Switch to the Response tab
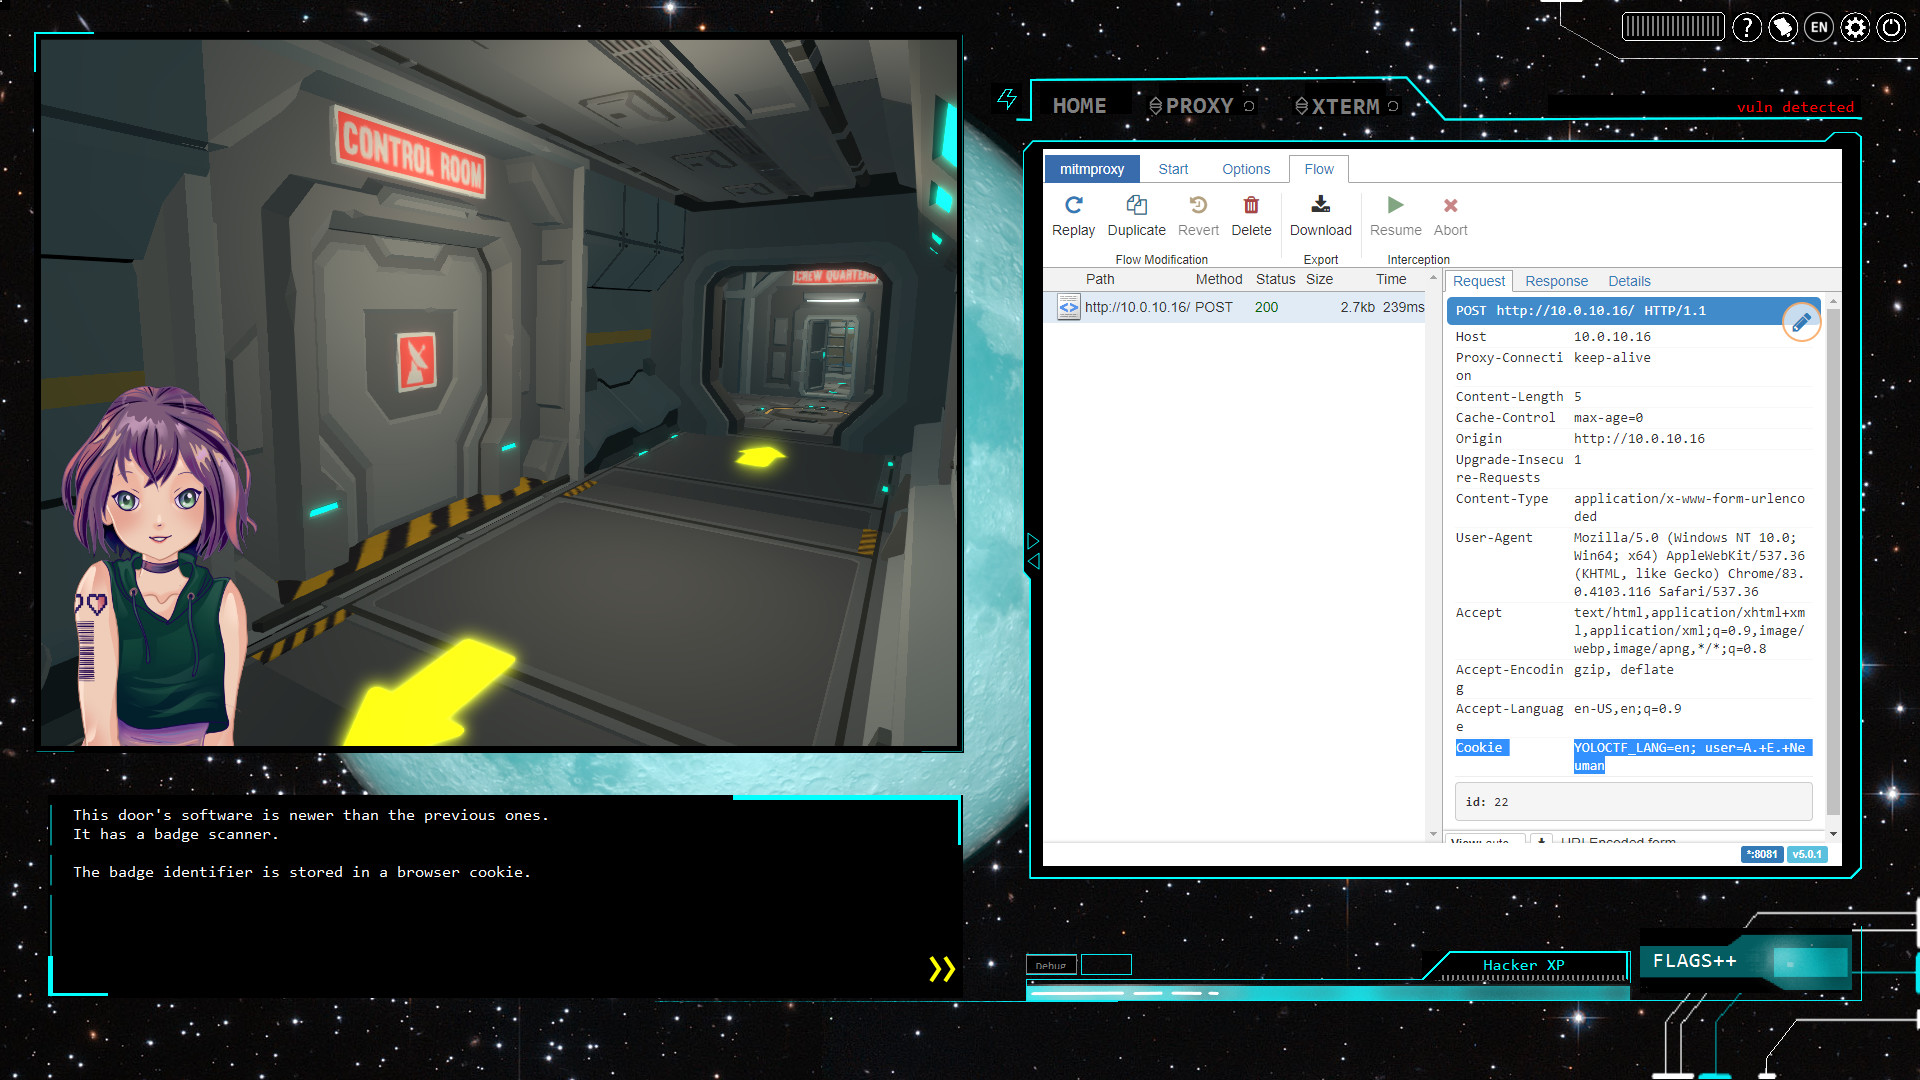Screen dimensions: 1920x1080 pyautogui.click(x=1556, y=281)
